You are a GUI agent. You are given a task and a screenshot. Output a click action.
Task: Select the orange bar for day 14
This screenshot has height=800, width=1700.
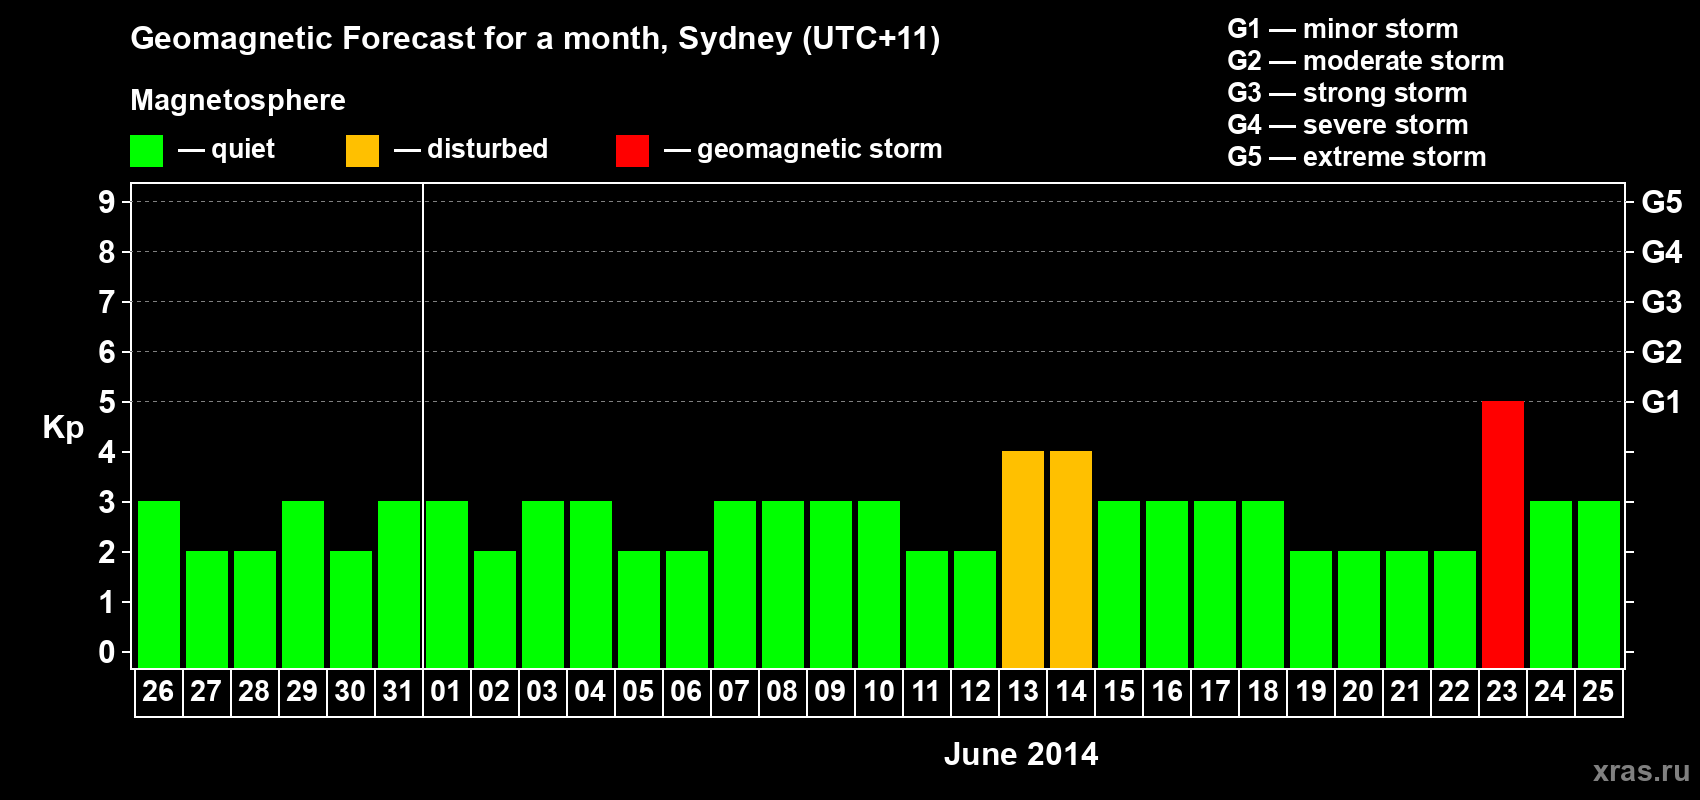pyautogui.click(x=1071, y=559)
